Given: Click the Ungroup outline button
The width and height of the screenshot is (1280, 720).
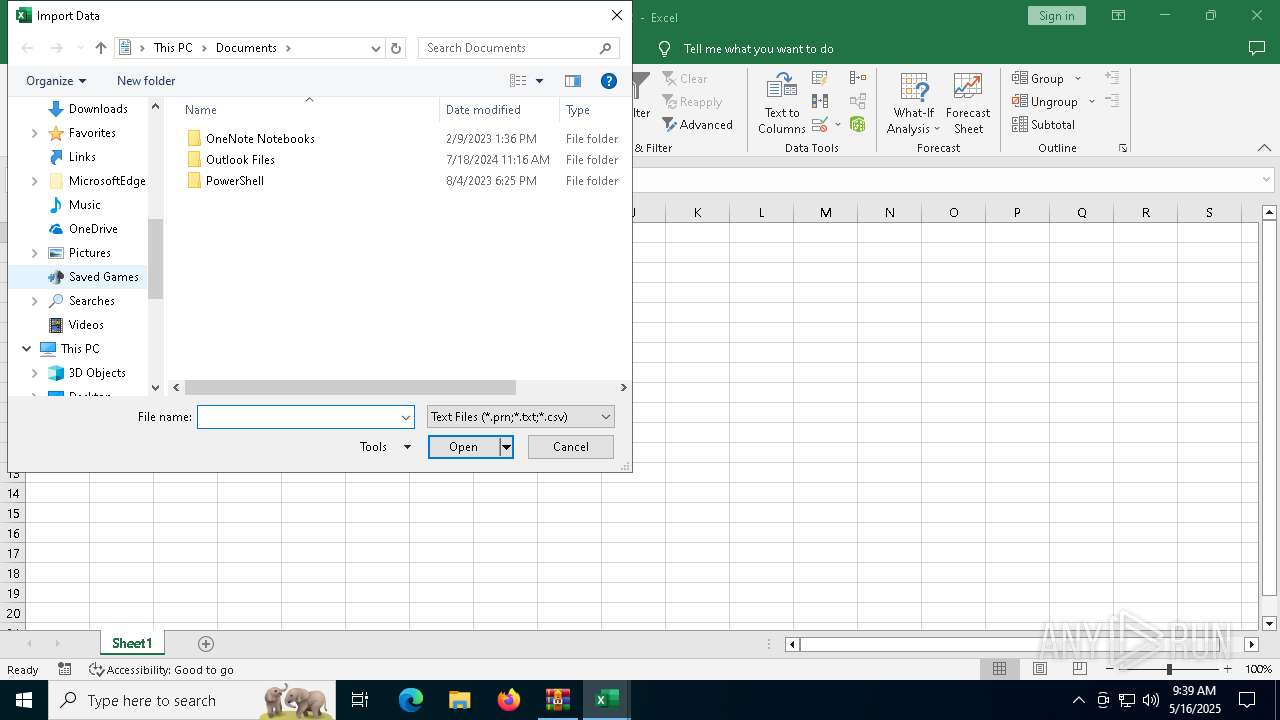Looking at the screenshot, I should coord(1045,101).
